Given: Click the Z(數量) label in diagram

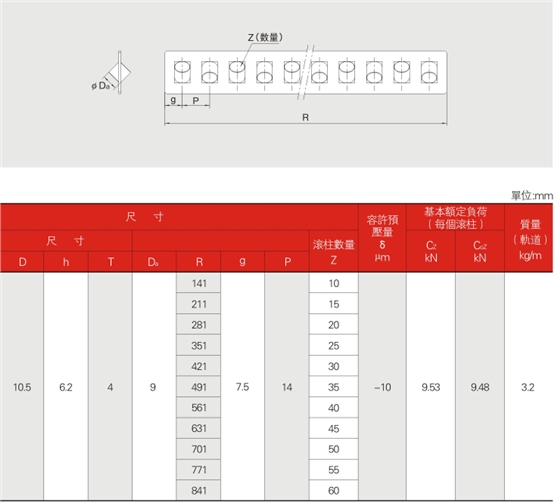Looking at the screenshot, I should 265,37.
